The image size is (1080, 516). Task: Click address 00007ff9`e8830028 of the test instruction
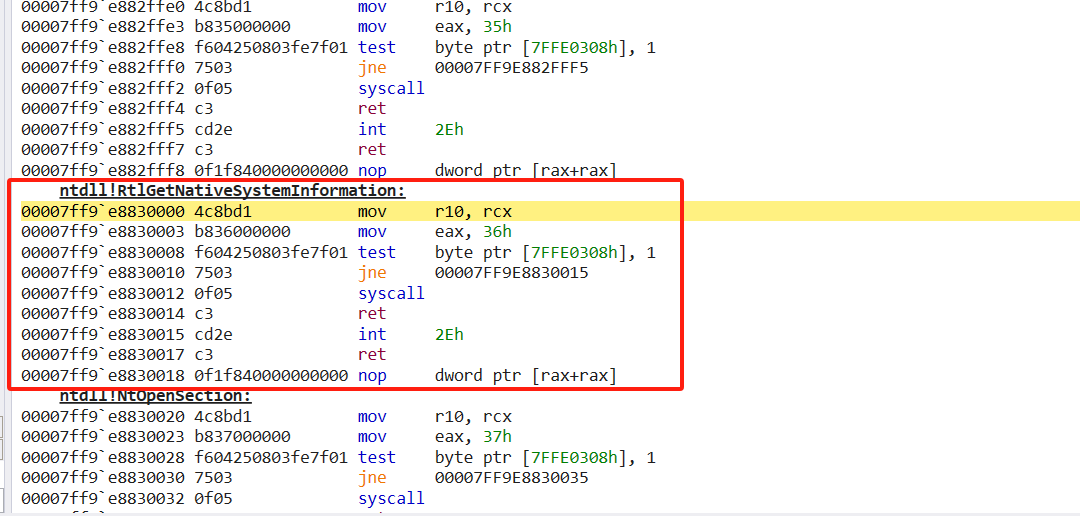[103, 457]
